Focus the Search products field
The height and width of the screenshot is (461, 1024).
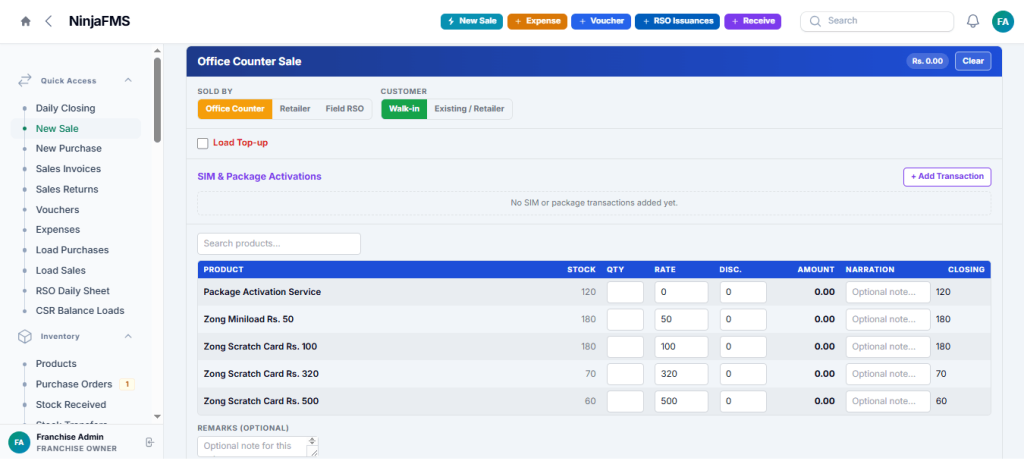click(x=279, y=244)
